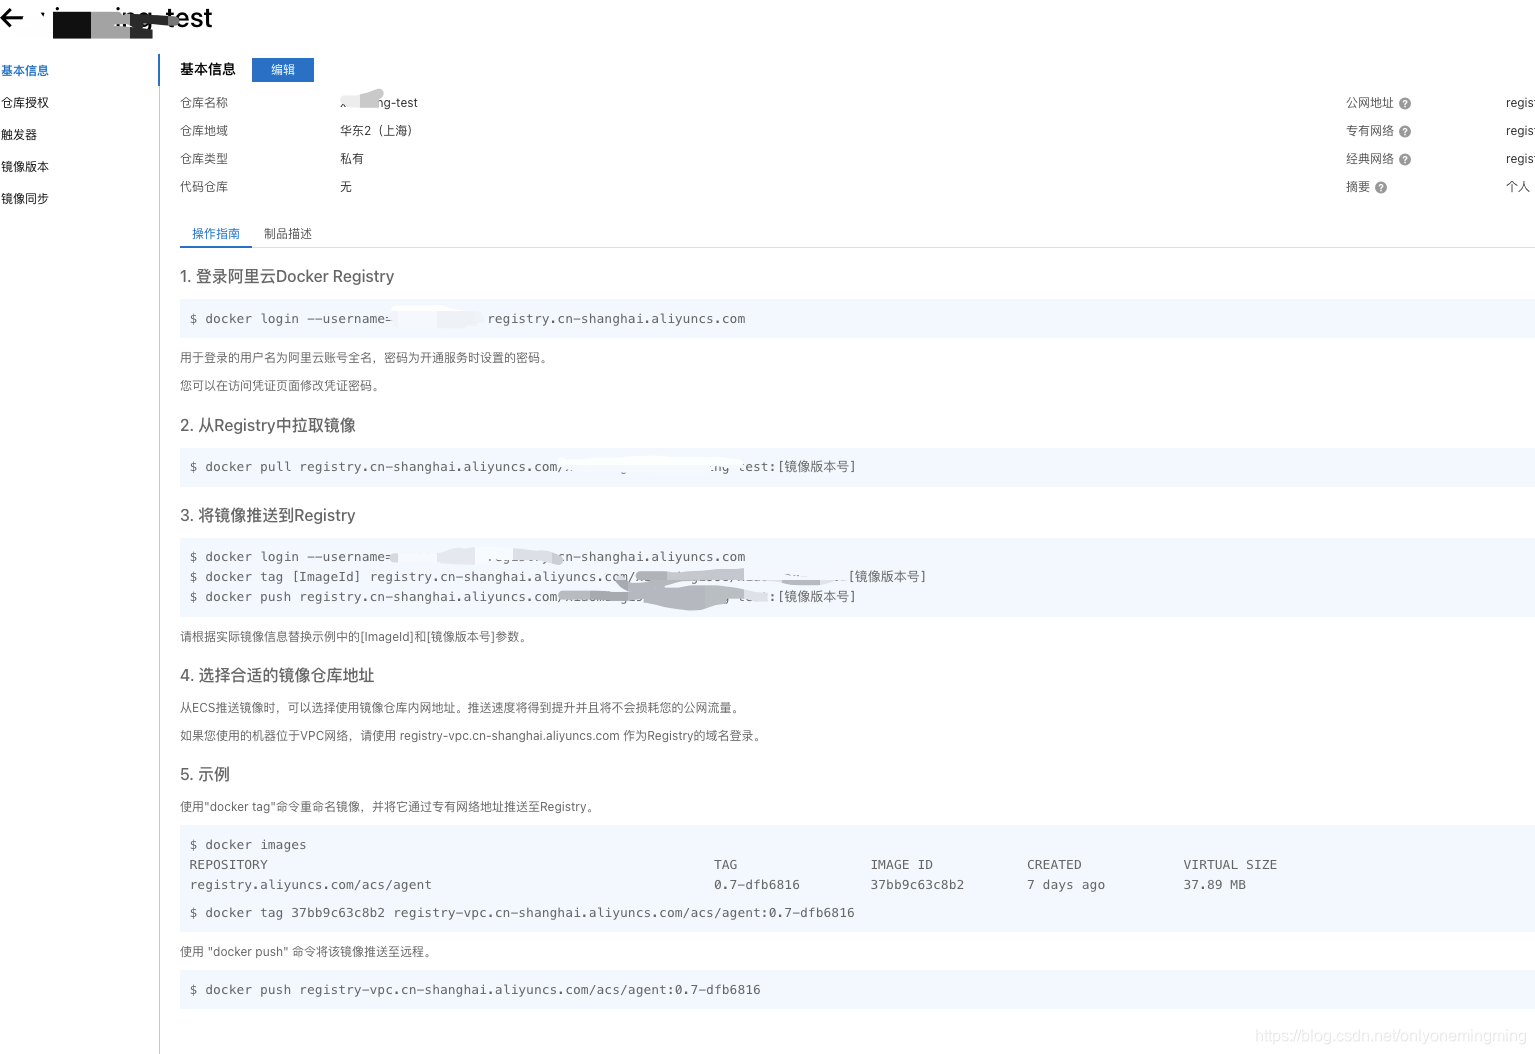Click heading 5. 示例
The image size is (1535, 1054).
[x=205, y=774]
